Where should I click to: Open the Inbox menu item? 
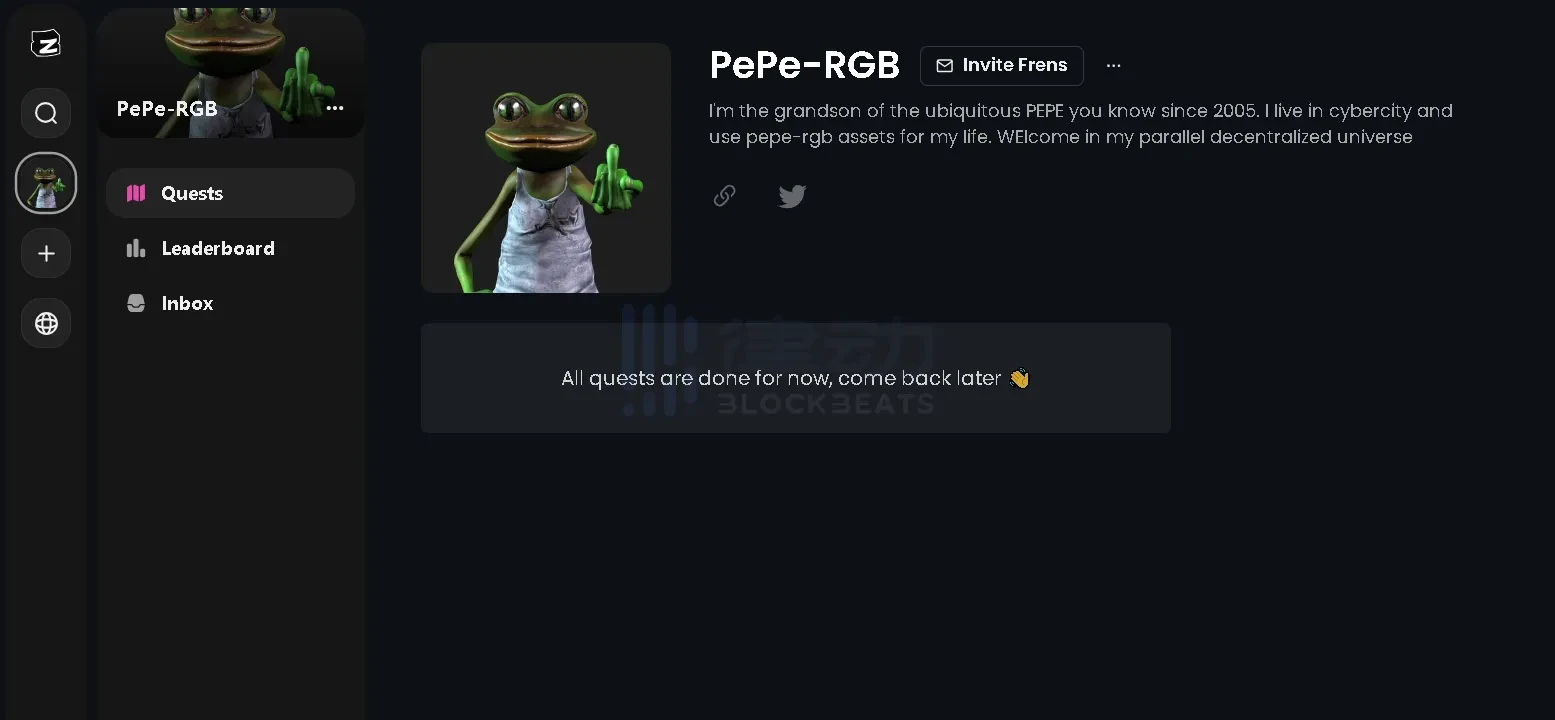click(x=230, y=303)
